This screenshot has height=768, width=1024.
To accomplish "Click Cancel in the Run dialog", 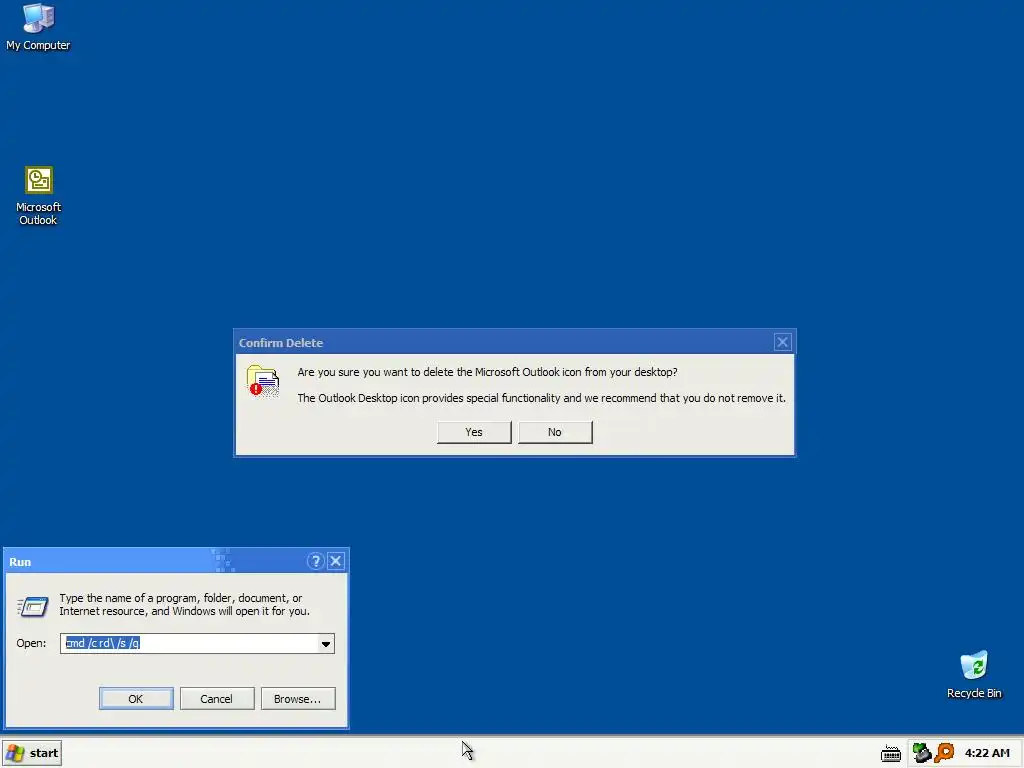I will coord(217,699).
